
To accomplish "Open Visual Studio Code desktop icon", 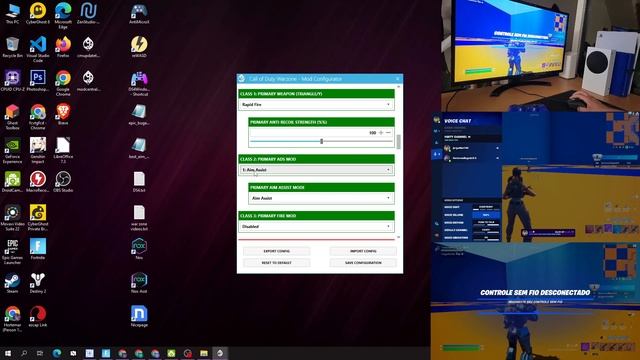I will click(x=38, y=49).
